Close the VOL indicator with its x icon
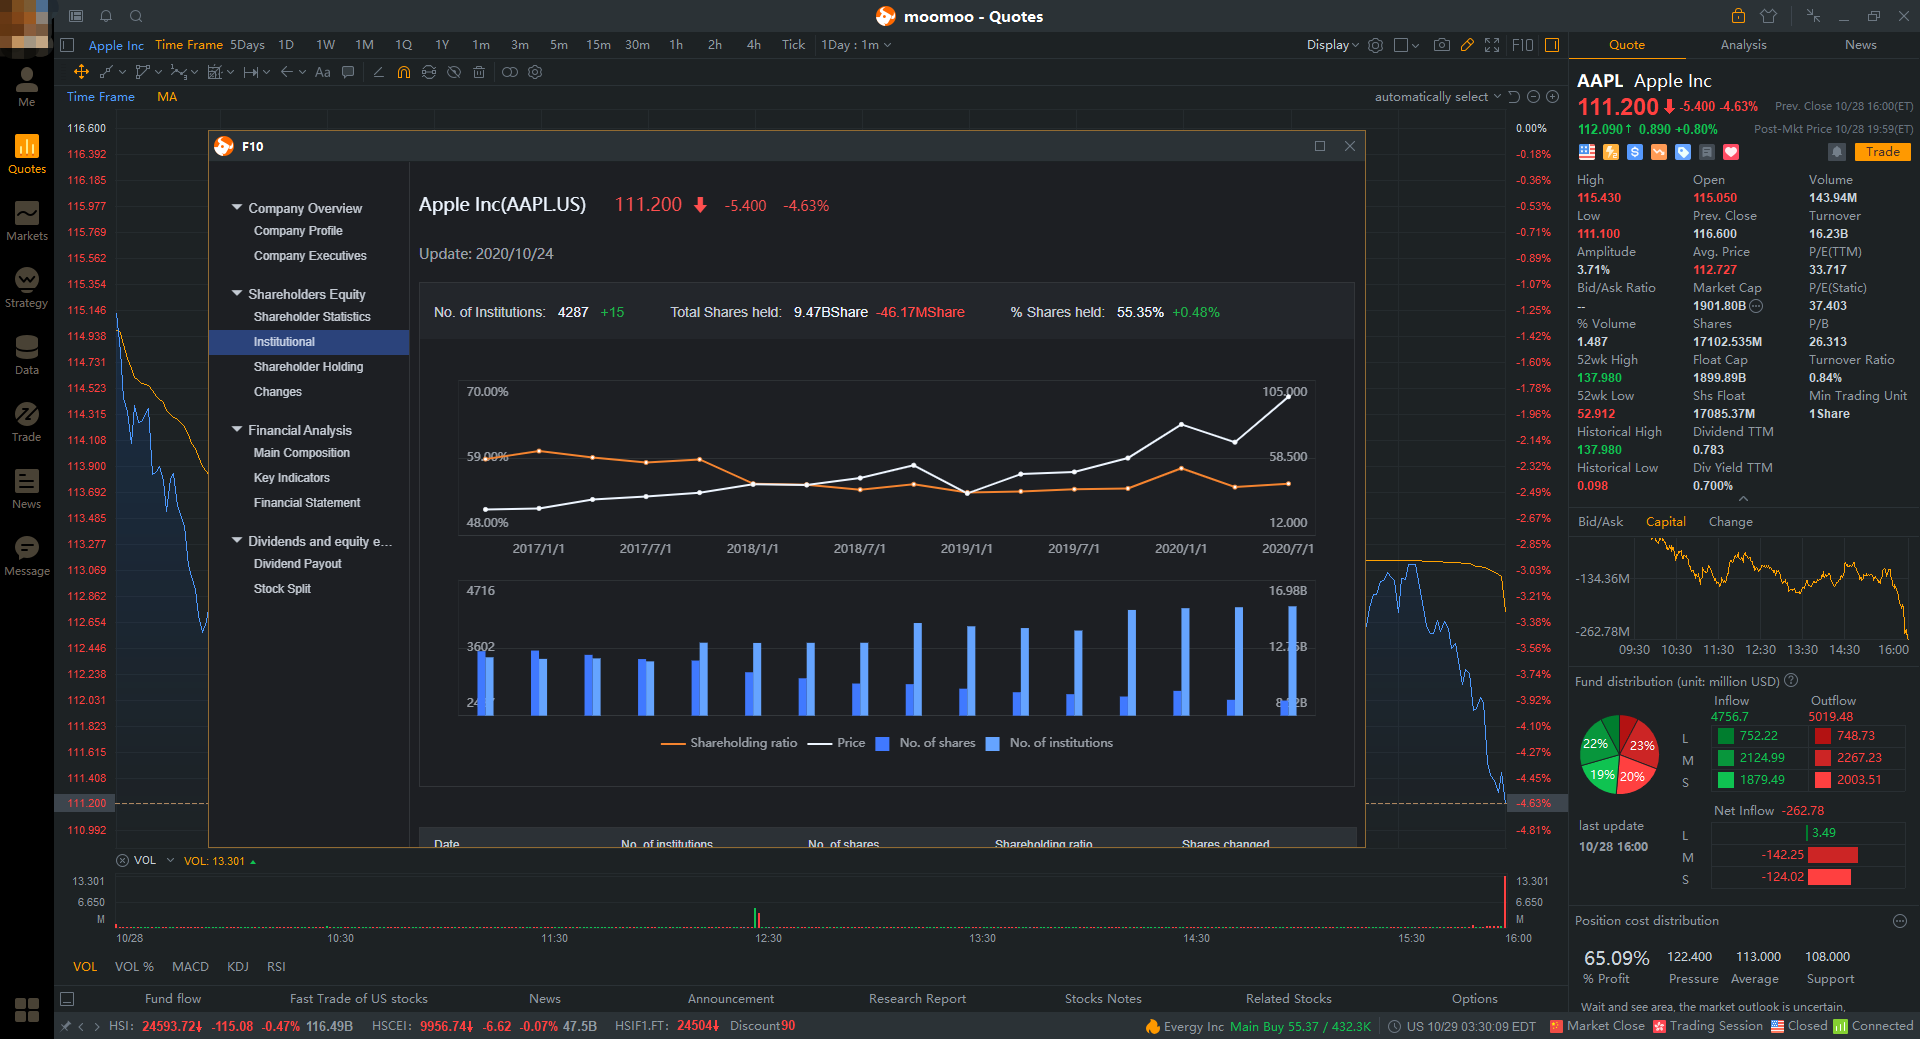 click(123, 860)
